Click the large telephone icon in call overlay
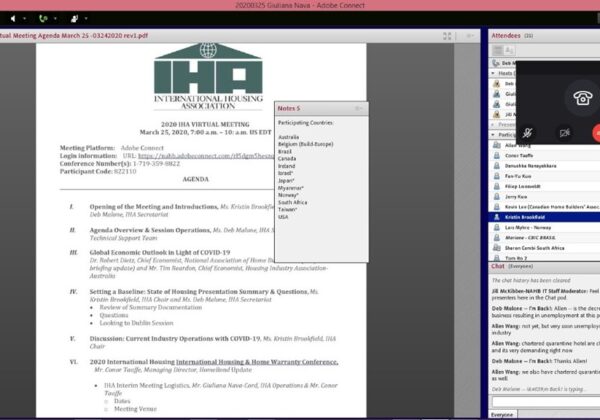Viewport: 600px width, 420px height. [581, 97]
